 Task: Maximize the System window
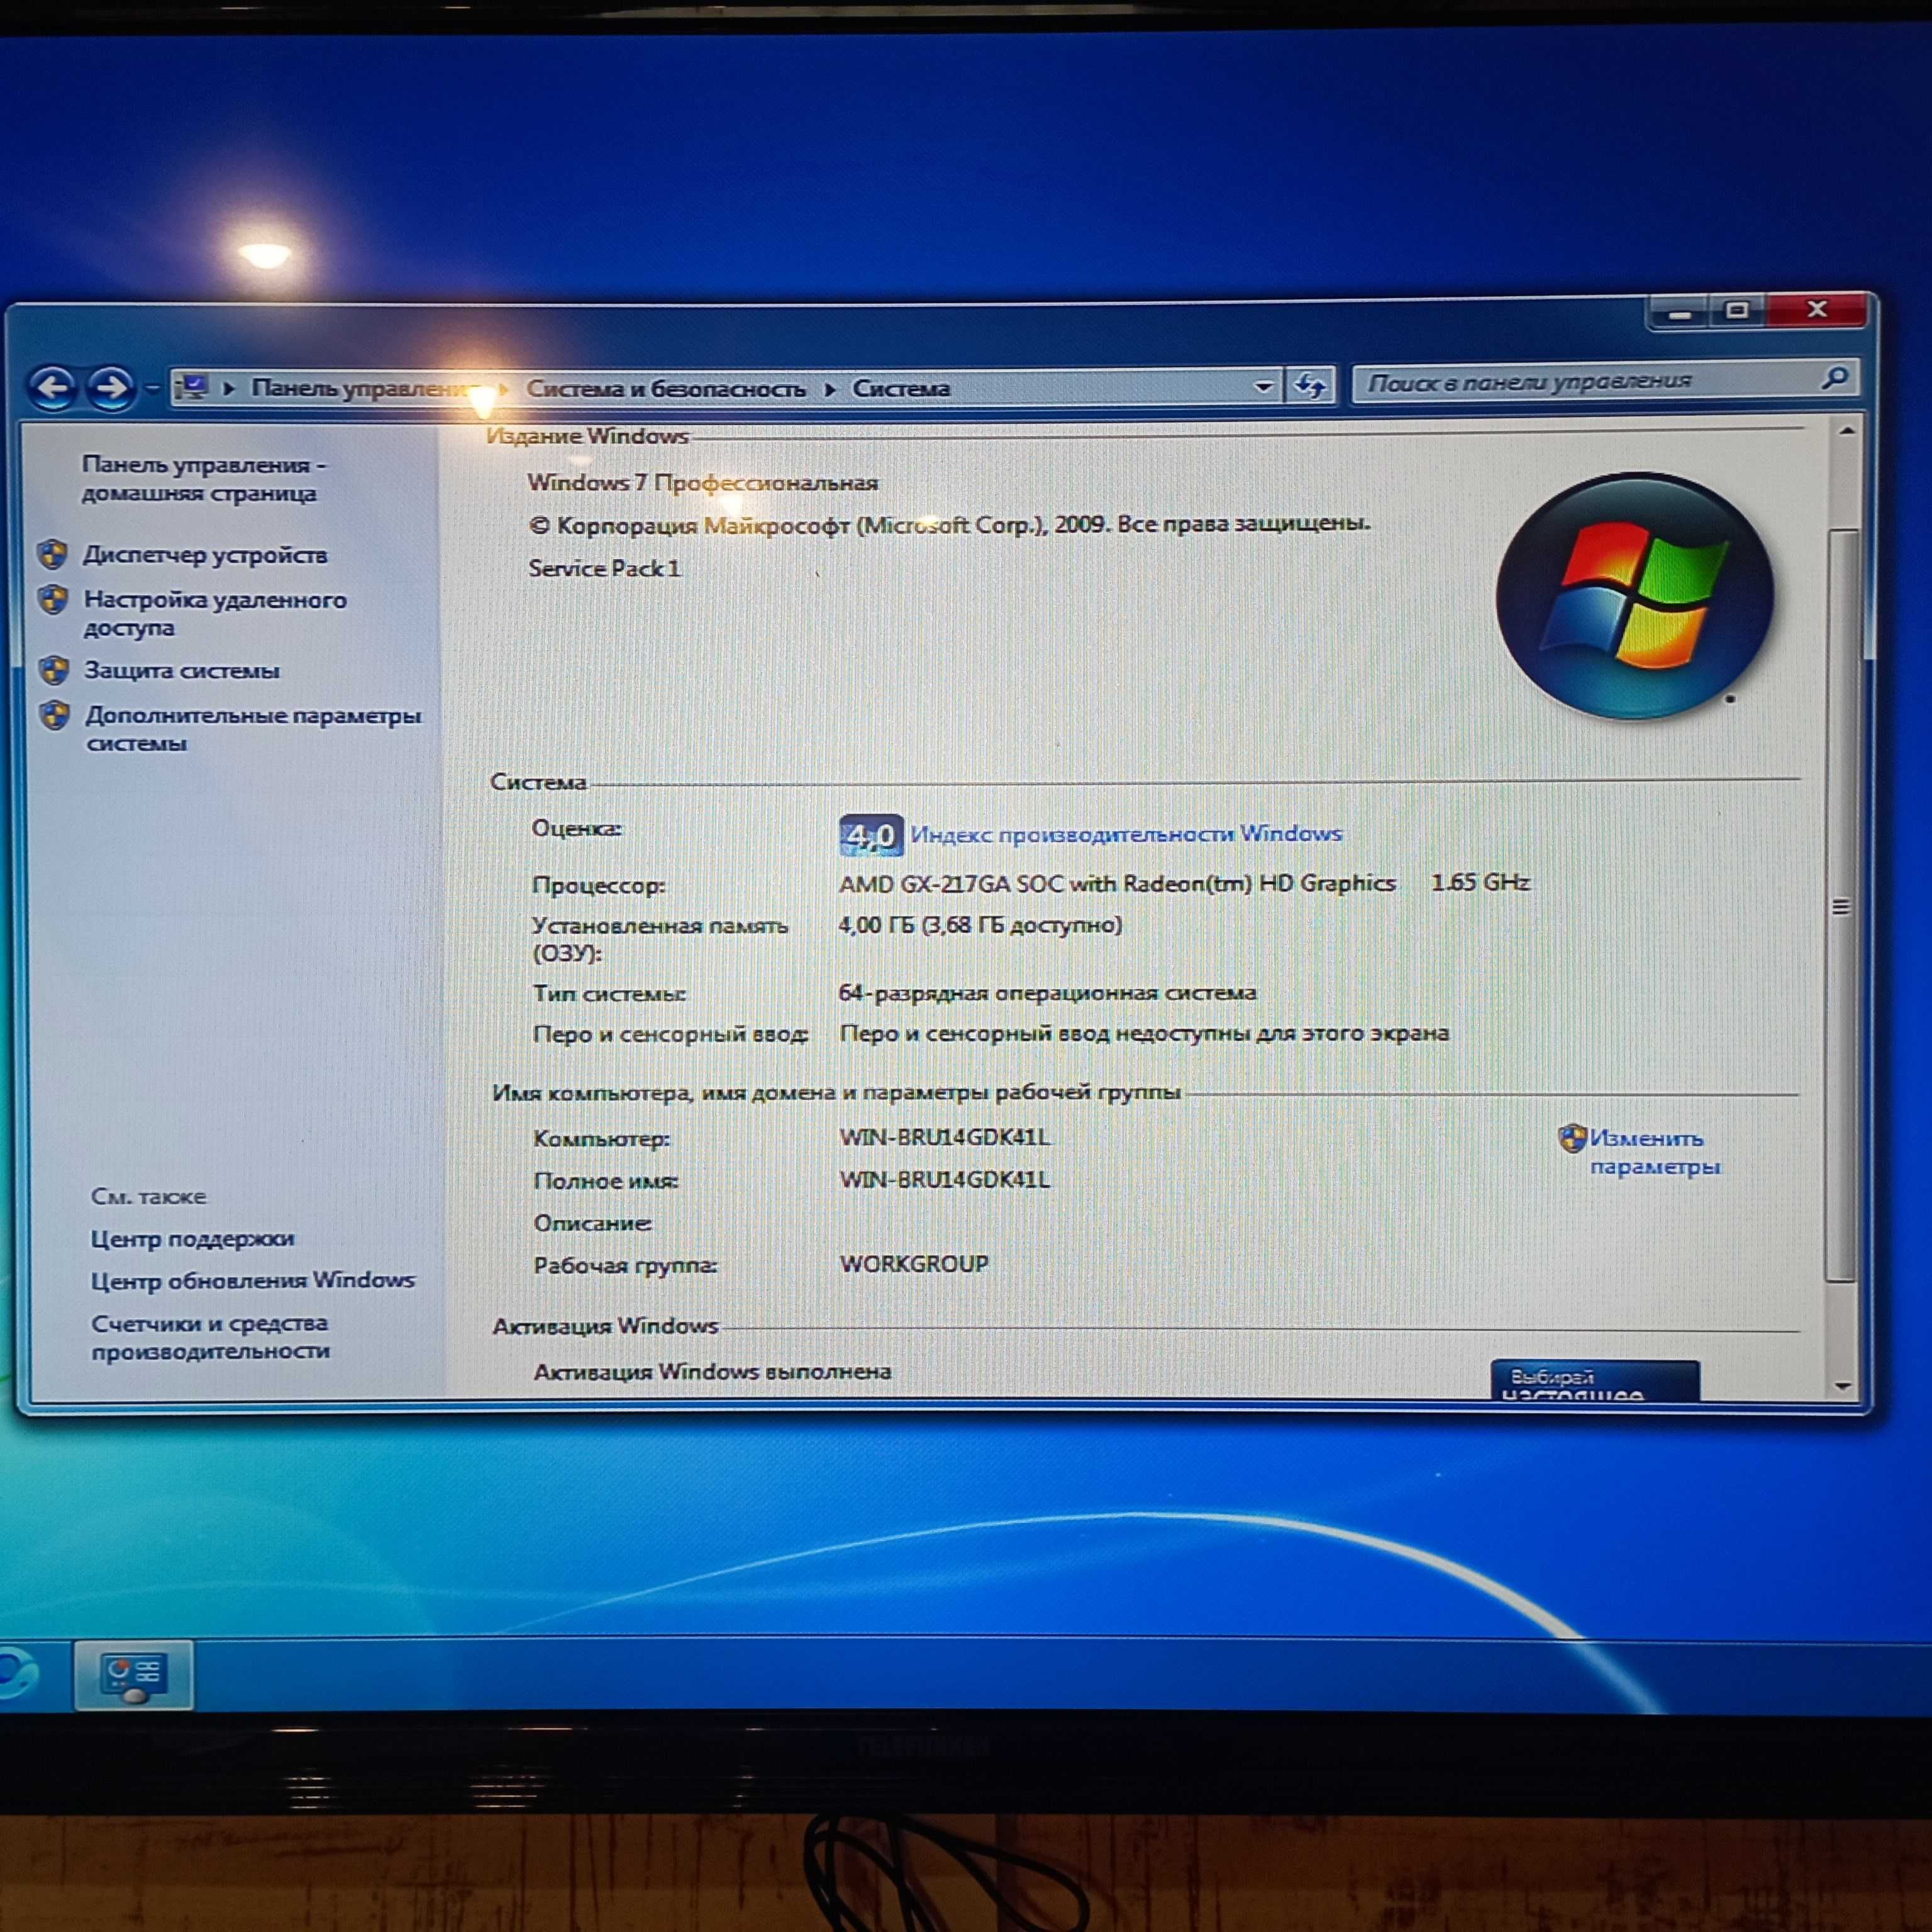point(1738,311)
